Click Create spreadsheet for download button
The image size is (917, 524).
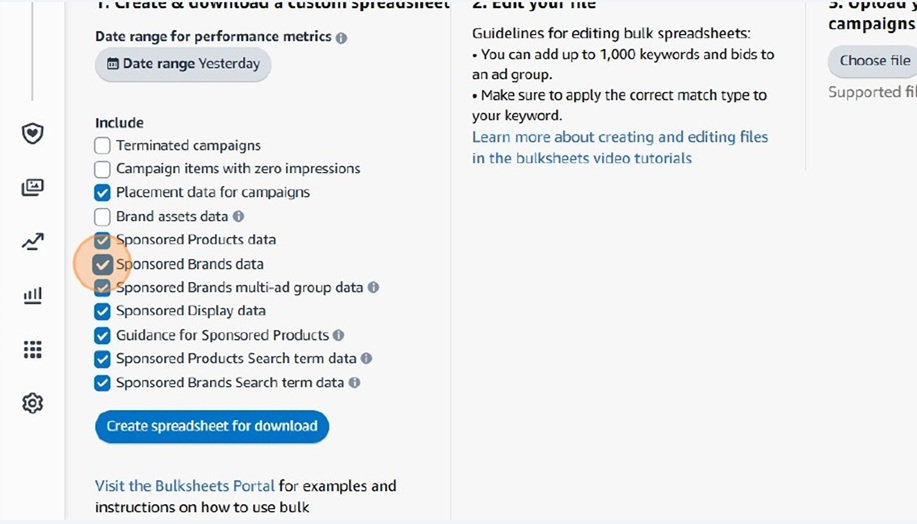212,426
